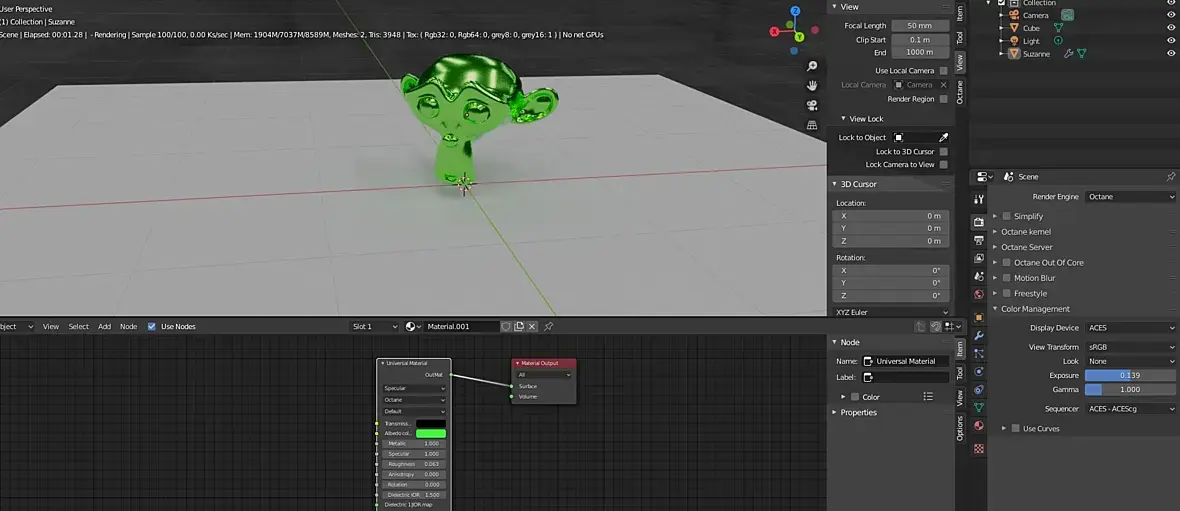Enable Lock to 3D Cursor checkbox
This screenshot has height=511, width=1180.
pyautogui.click(x=944, y=152)
